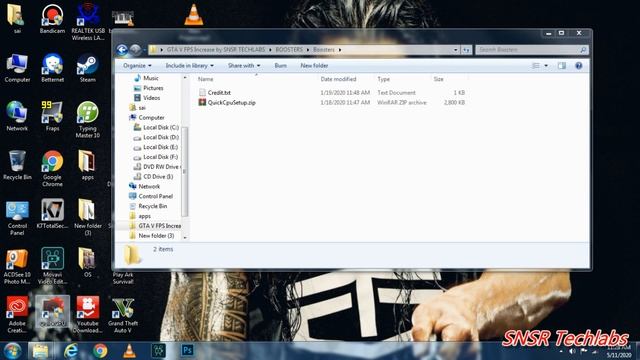Viewport: 640px width, 360px height.
Task: Open Photoshop from the taskbar
Action: coord(187,350)
